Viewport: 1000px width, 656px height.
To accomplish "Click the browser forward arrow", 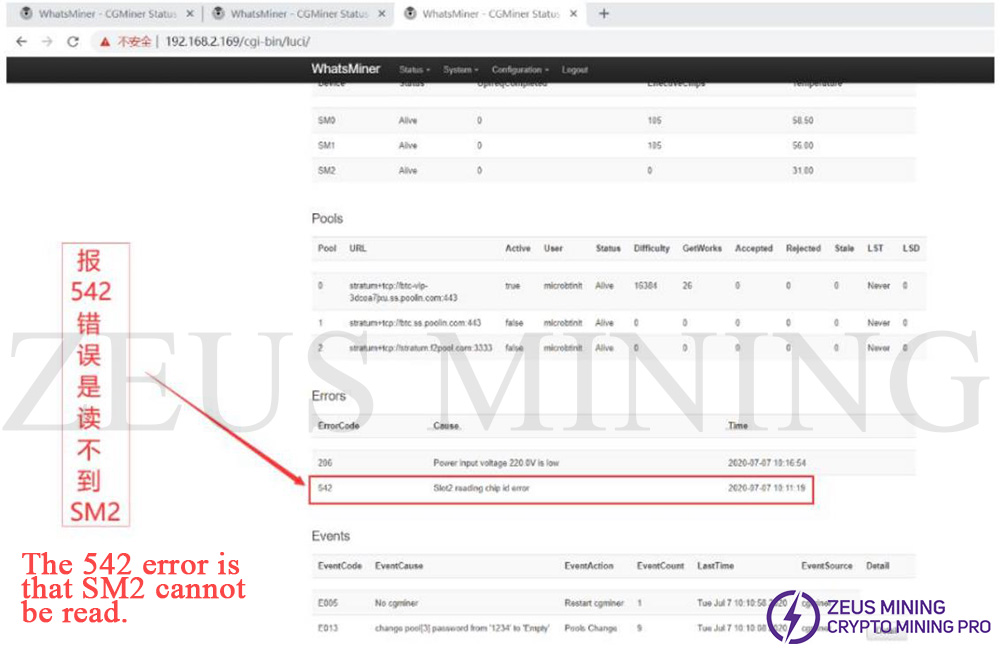I will [x=47, y=42].
